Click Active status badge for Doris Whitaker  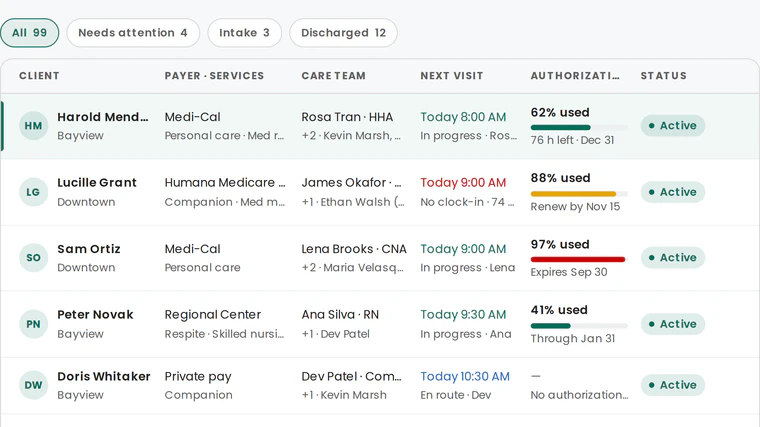pos(673,385)
